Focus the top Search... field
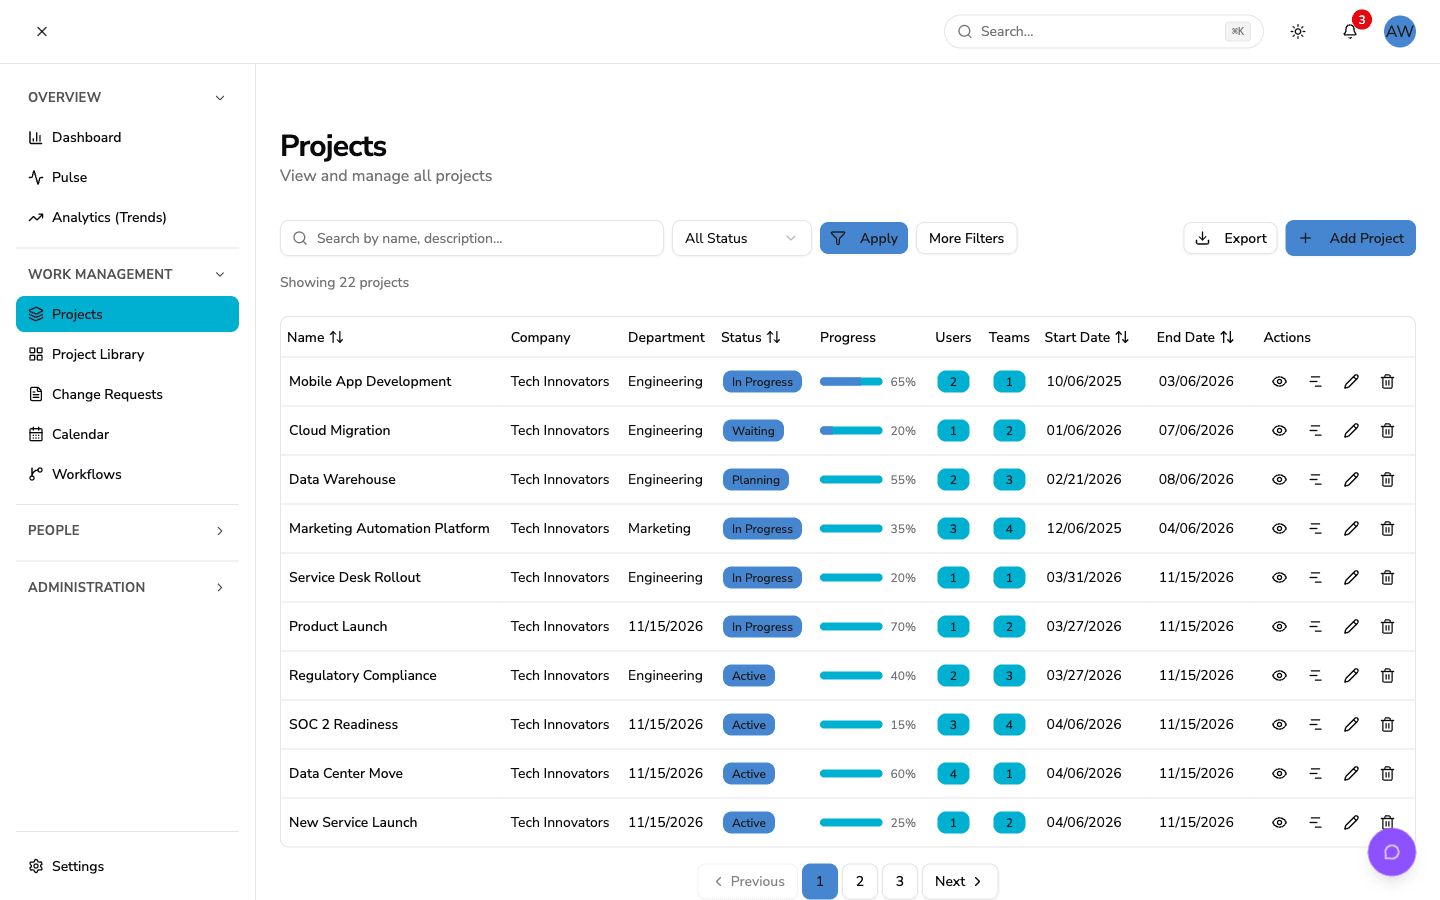The height and width of the screenshot is (900, 1440). 1104,31
